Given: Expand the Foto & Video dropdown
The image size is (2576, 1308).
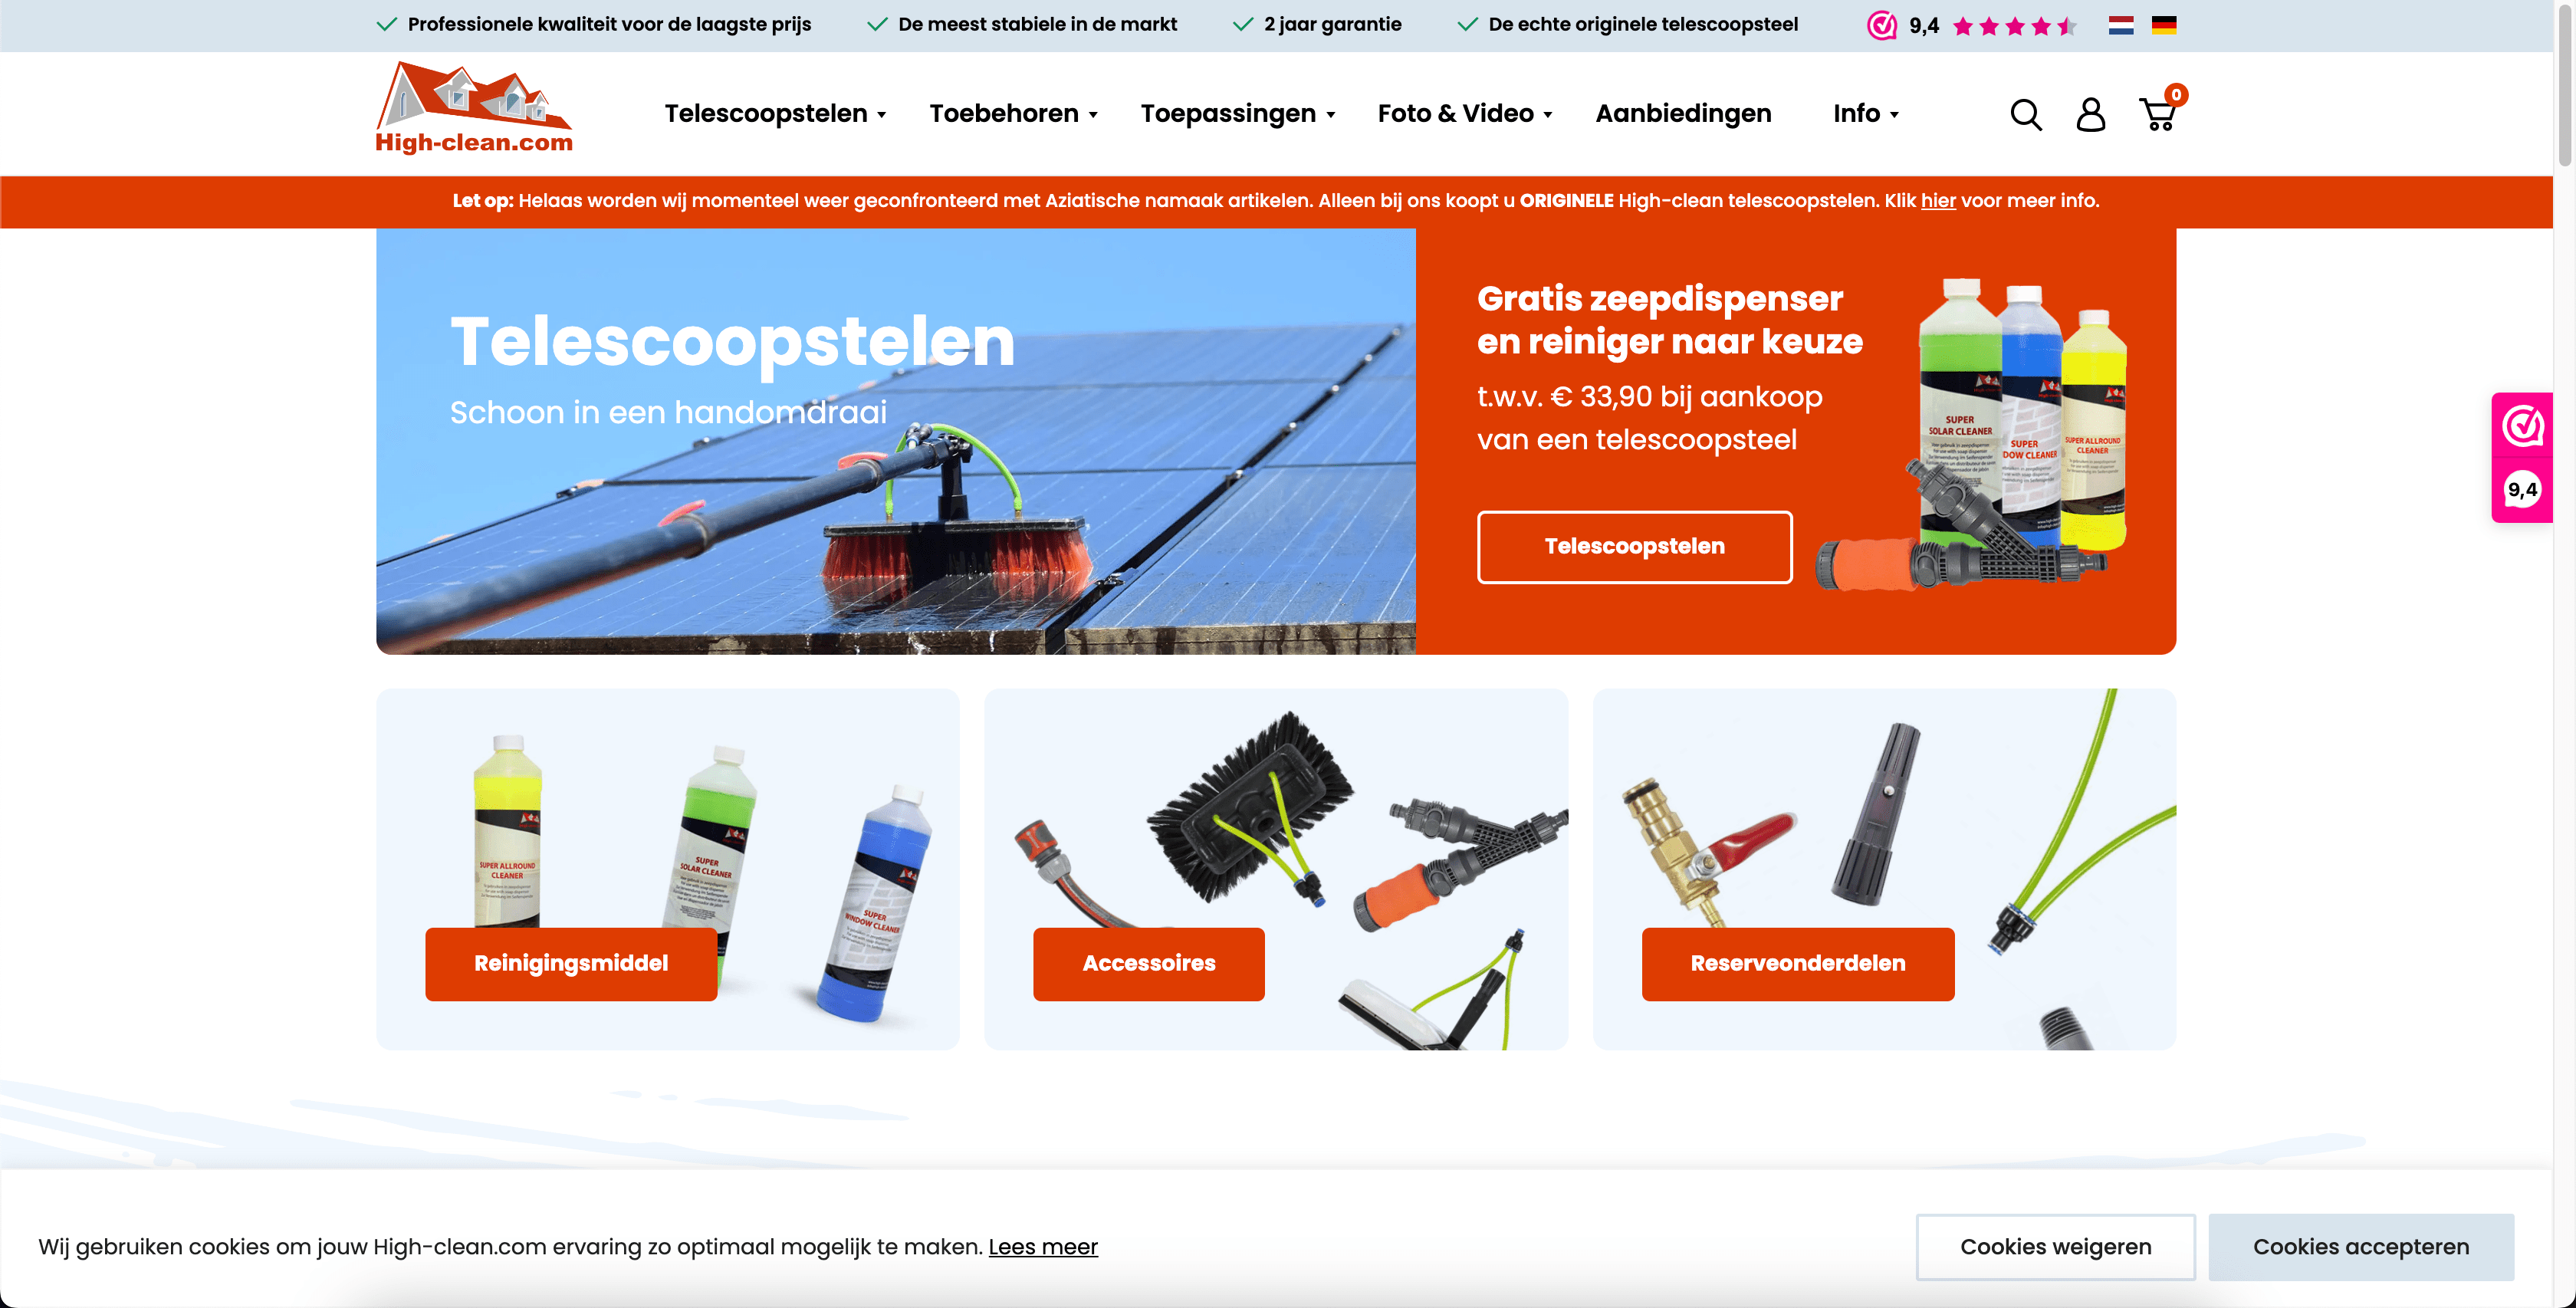Looking at the screenshot, I should point(1465,114).
